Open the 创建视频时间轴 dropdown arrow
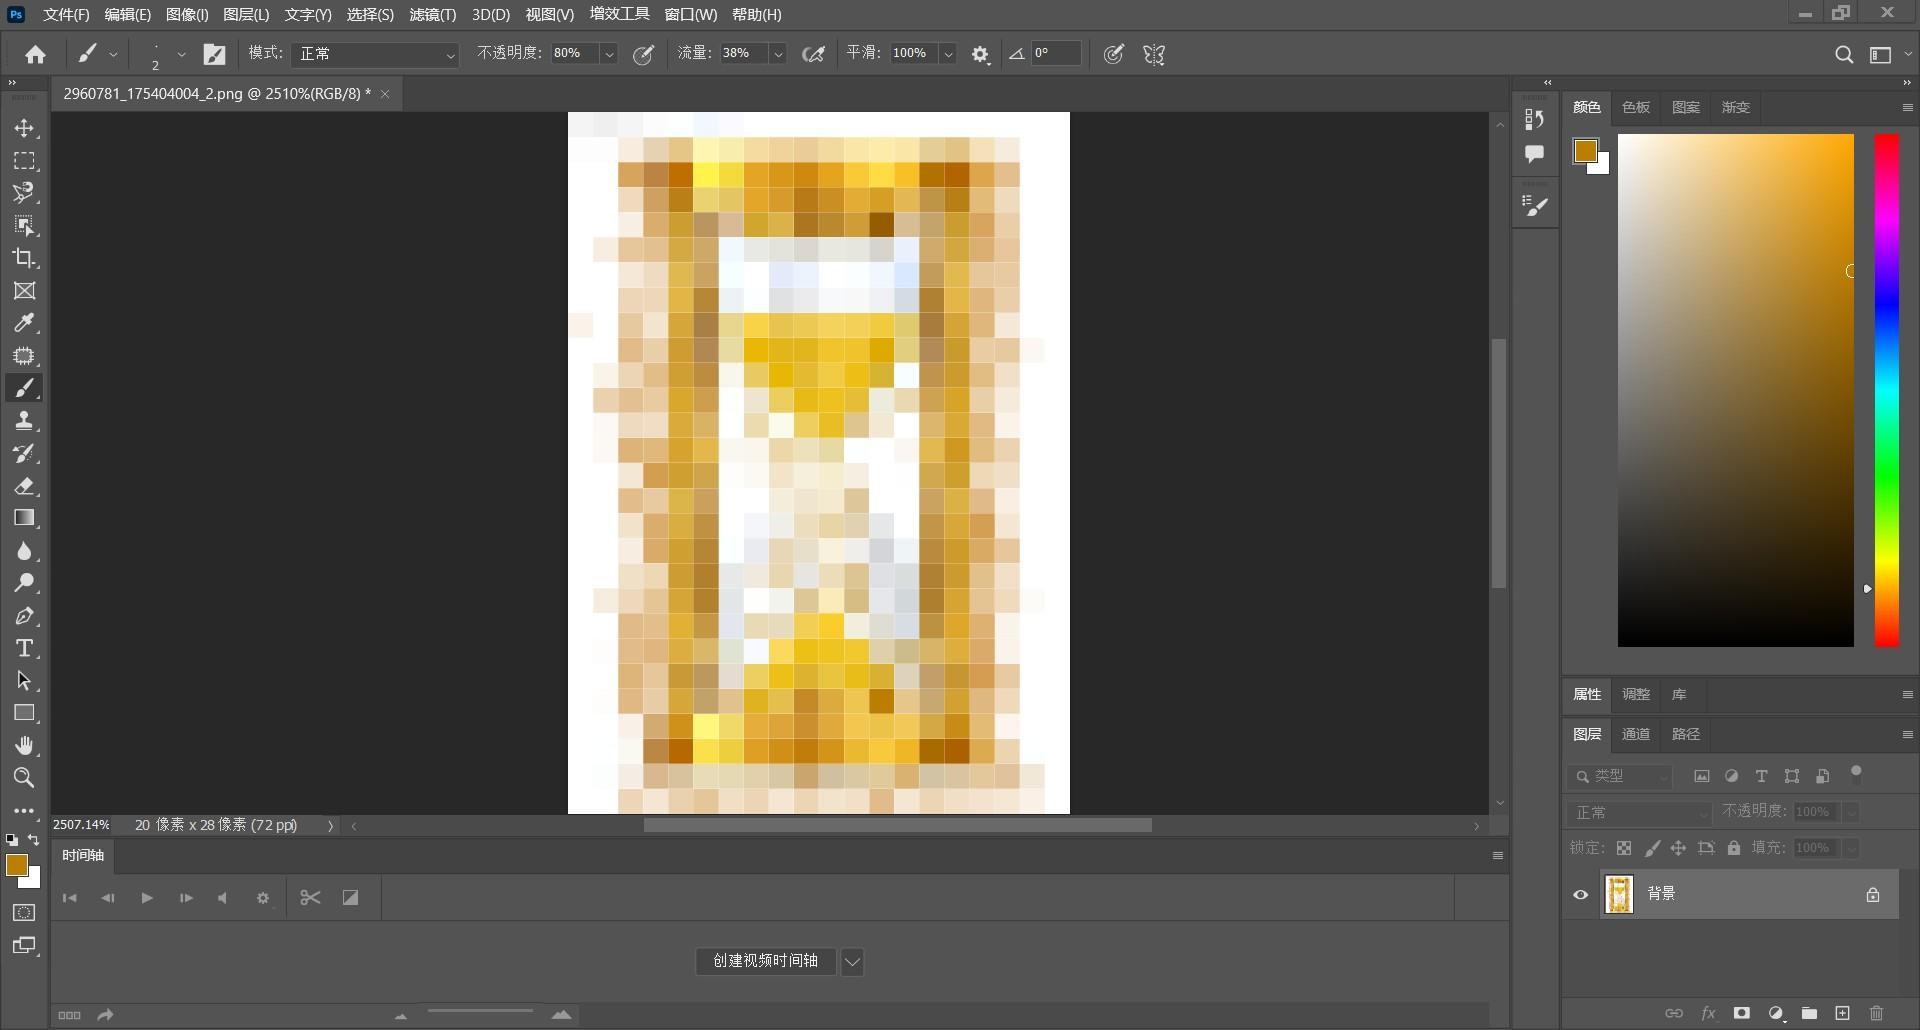 pos(852,962)
